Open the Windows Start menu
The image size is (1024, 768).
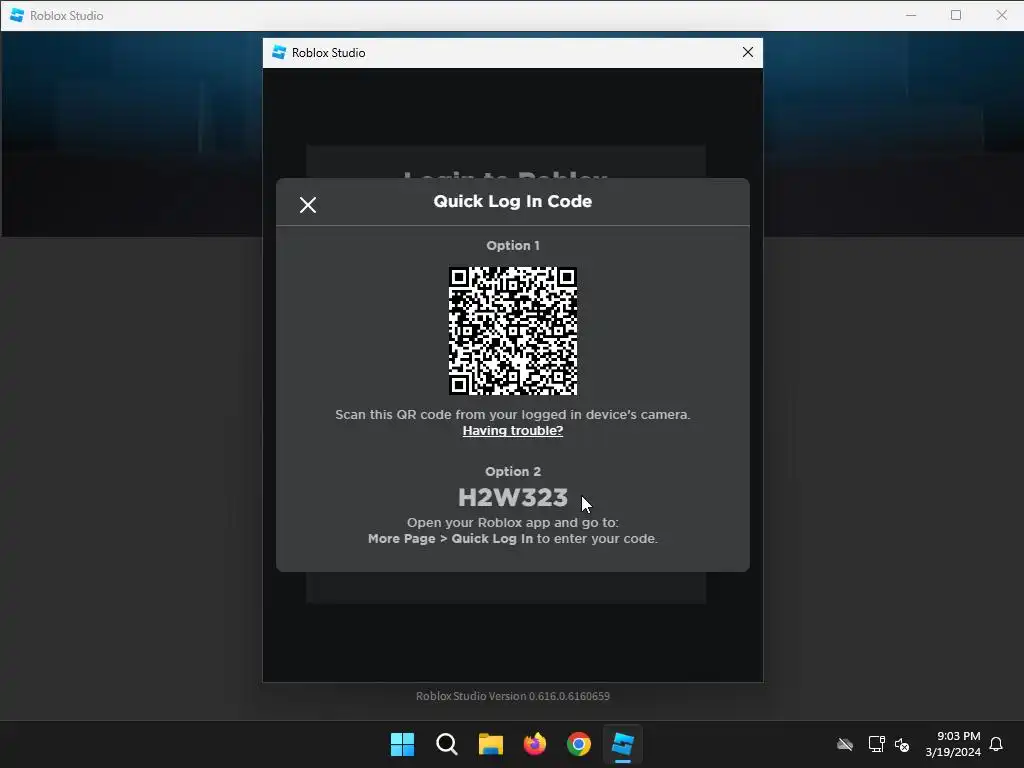click(402, 744)
